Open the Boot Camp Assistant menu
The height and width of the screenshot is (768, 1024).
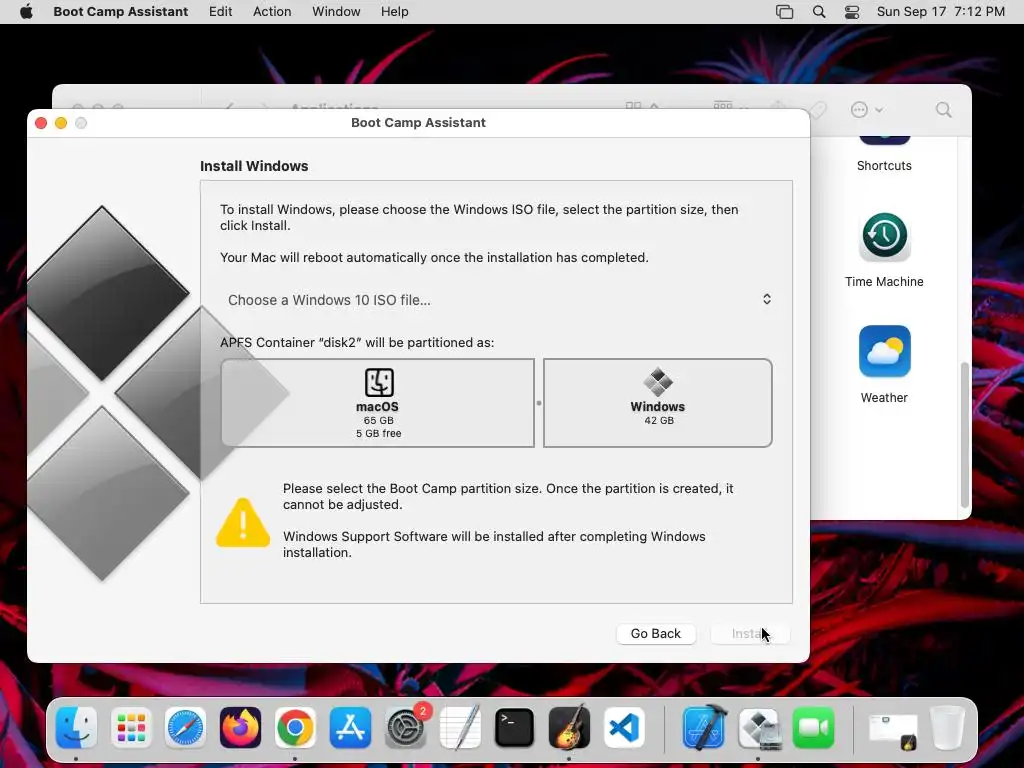[x=121, y=11]
